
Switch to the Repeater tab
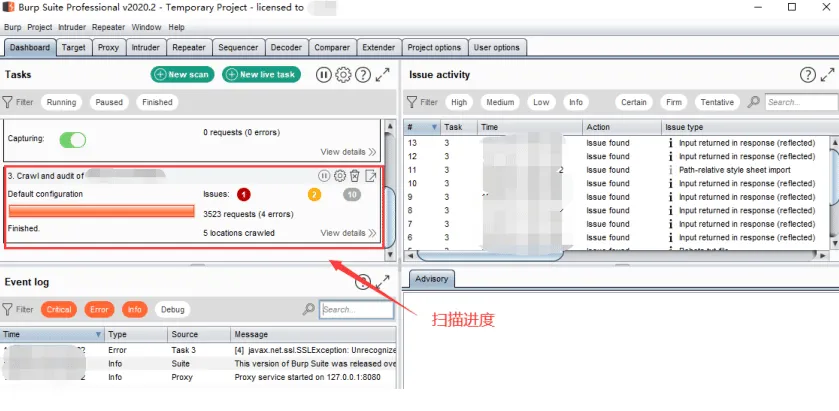(189, 48)
